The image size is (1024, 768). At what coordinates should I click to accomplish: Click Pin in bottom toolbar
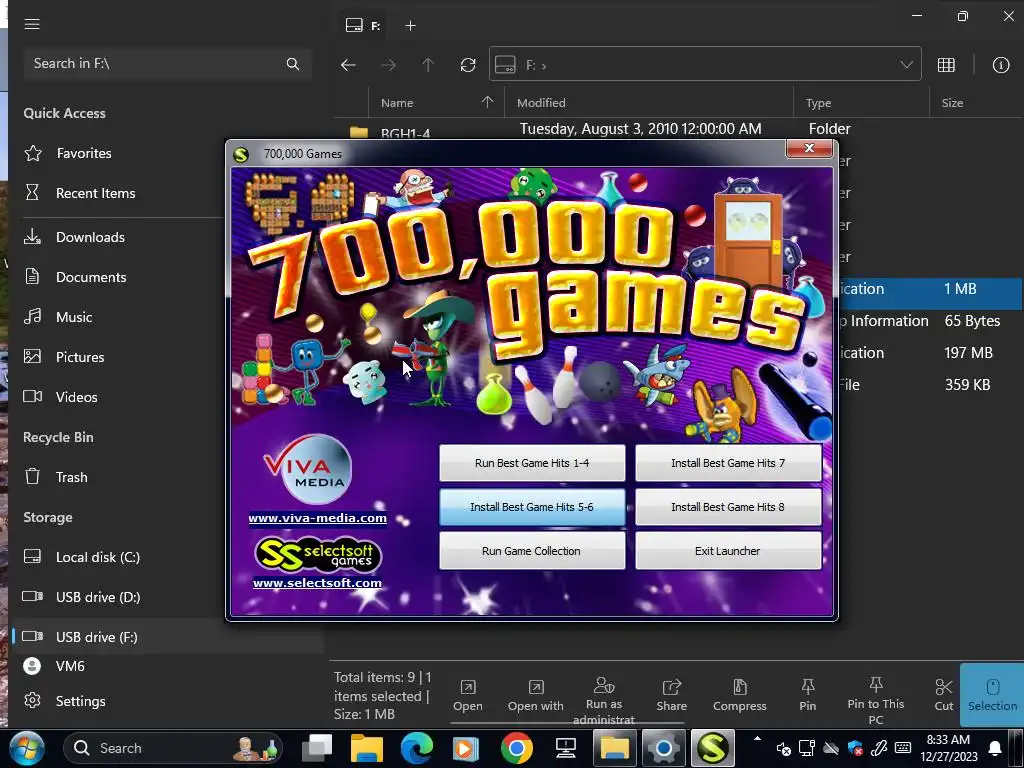(807, 696)
